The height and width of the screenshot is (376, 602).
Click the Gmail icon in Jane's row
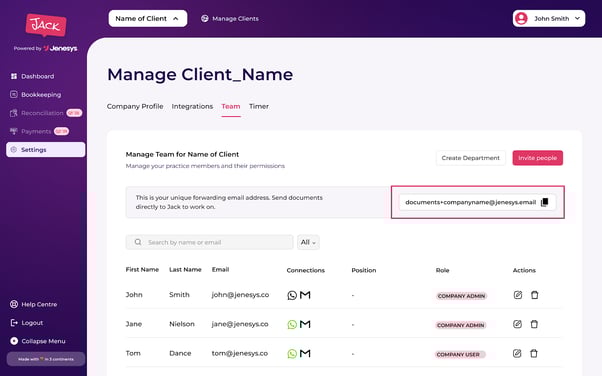[305, 324]
